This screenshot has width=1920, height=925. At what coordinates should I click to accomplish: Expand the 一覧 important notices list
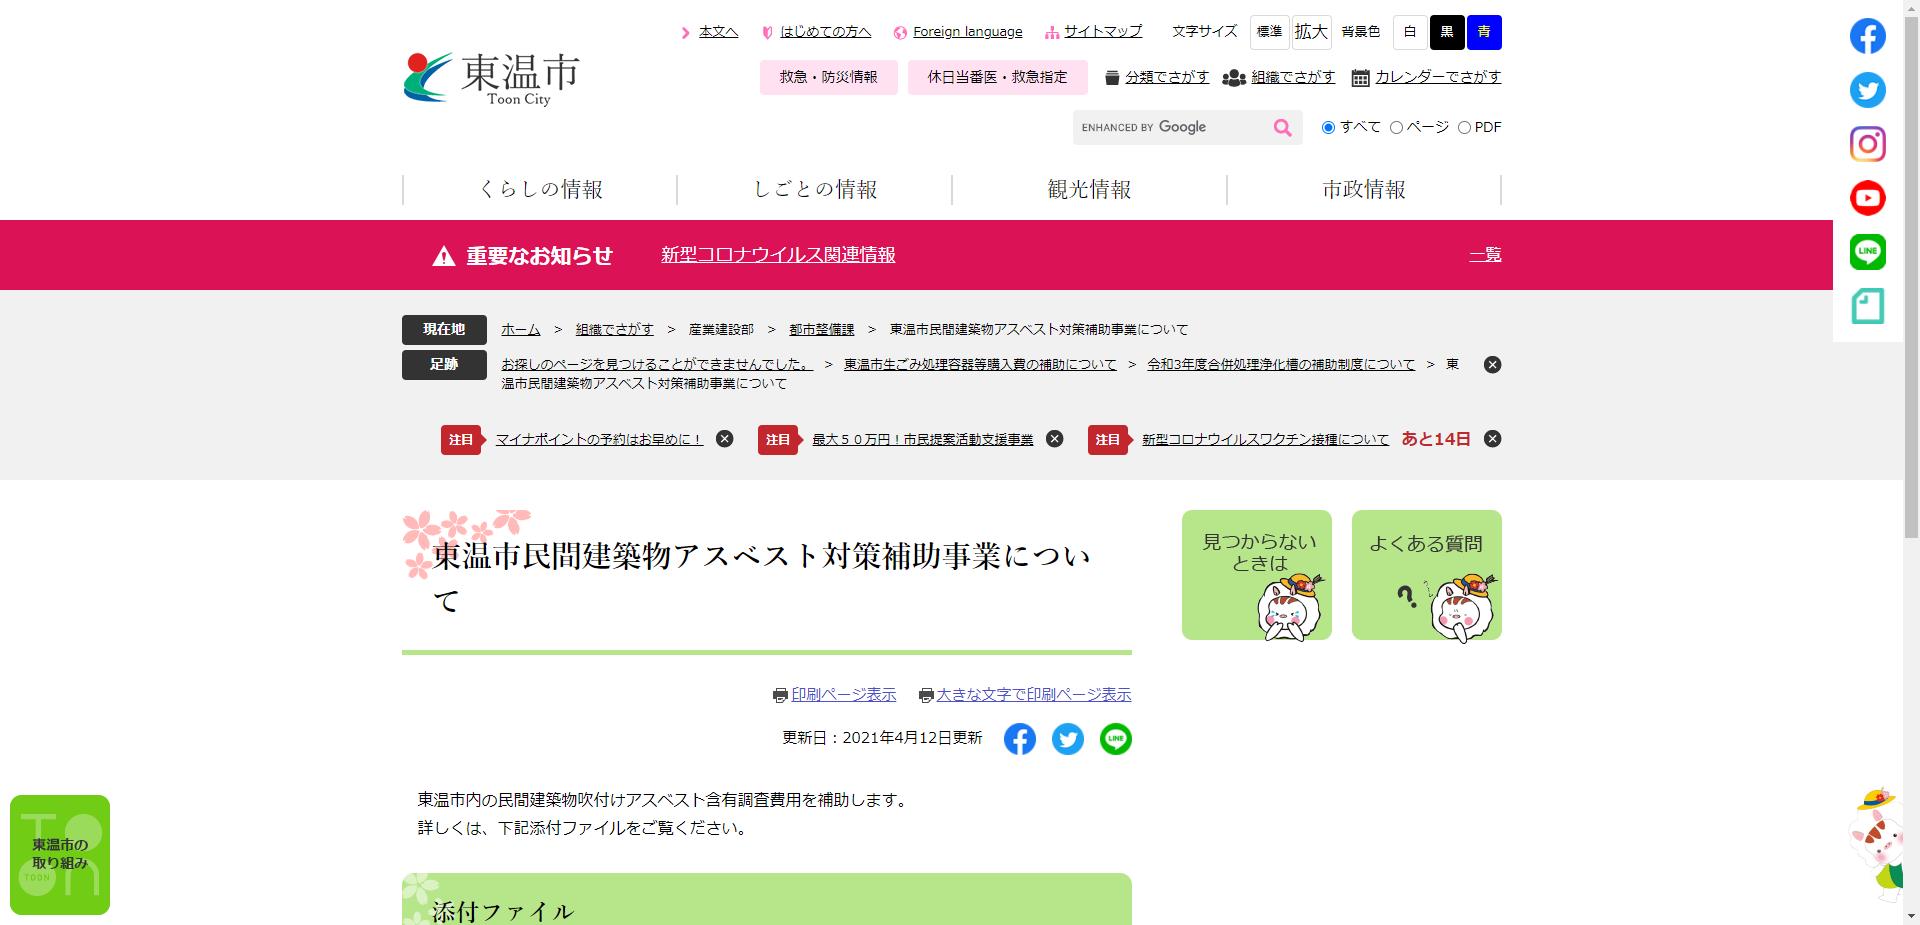click(1484, 255)
